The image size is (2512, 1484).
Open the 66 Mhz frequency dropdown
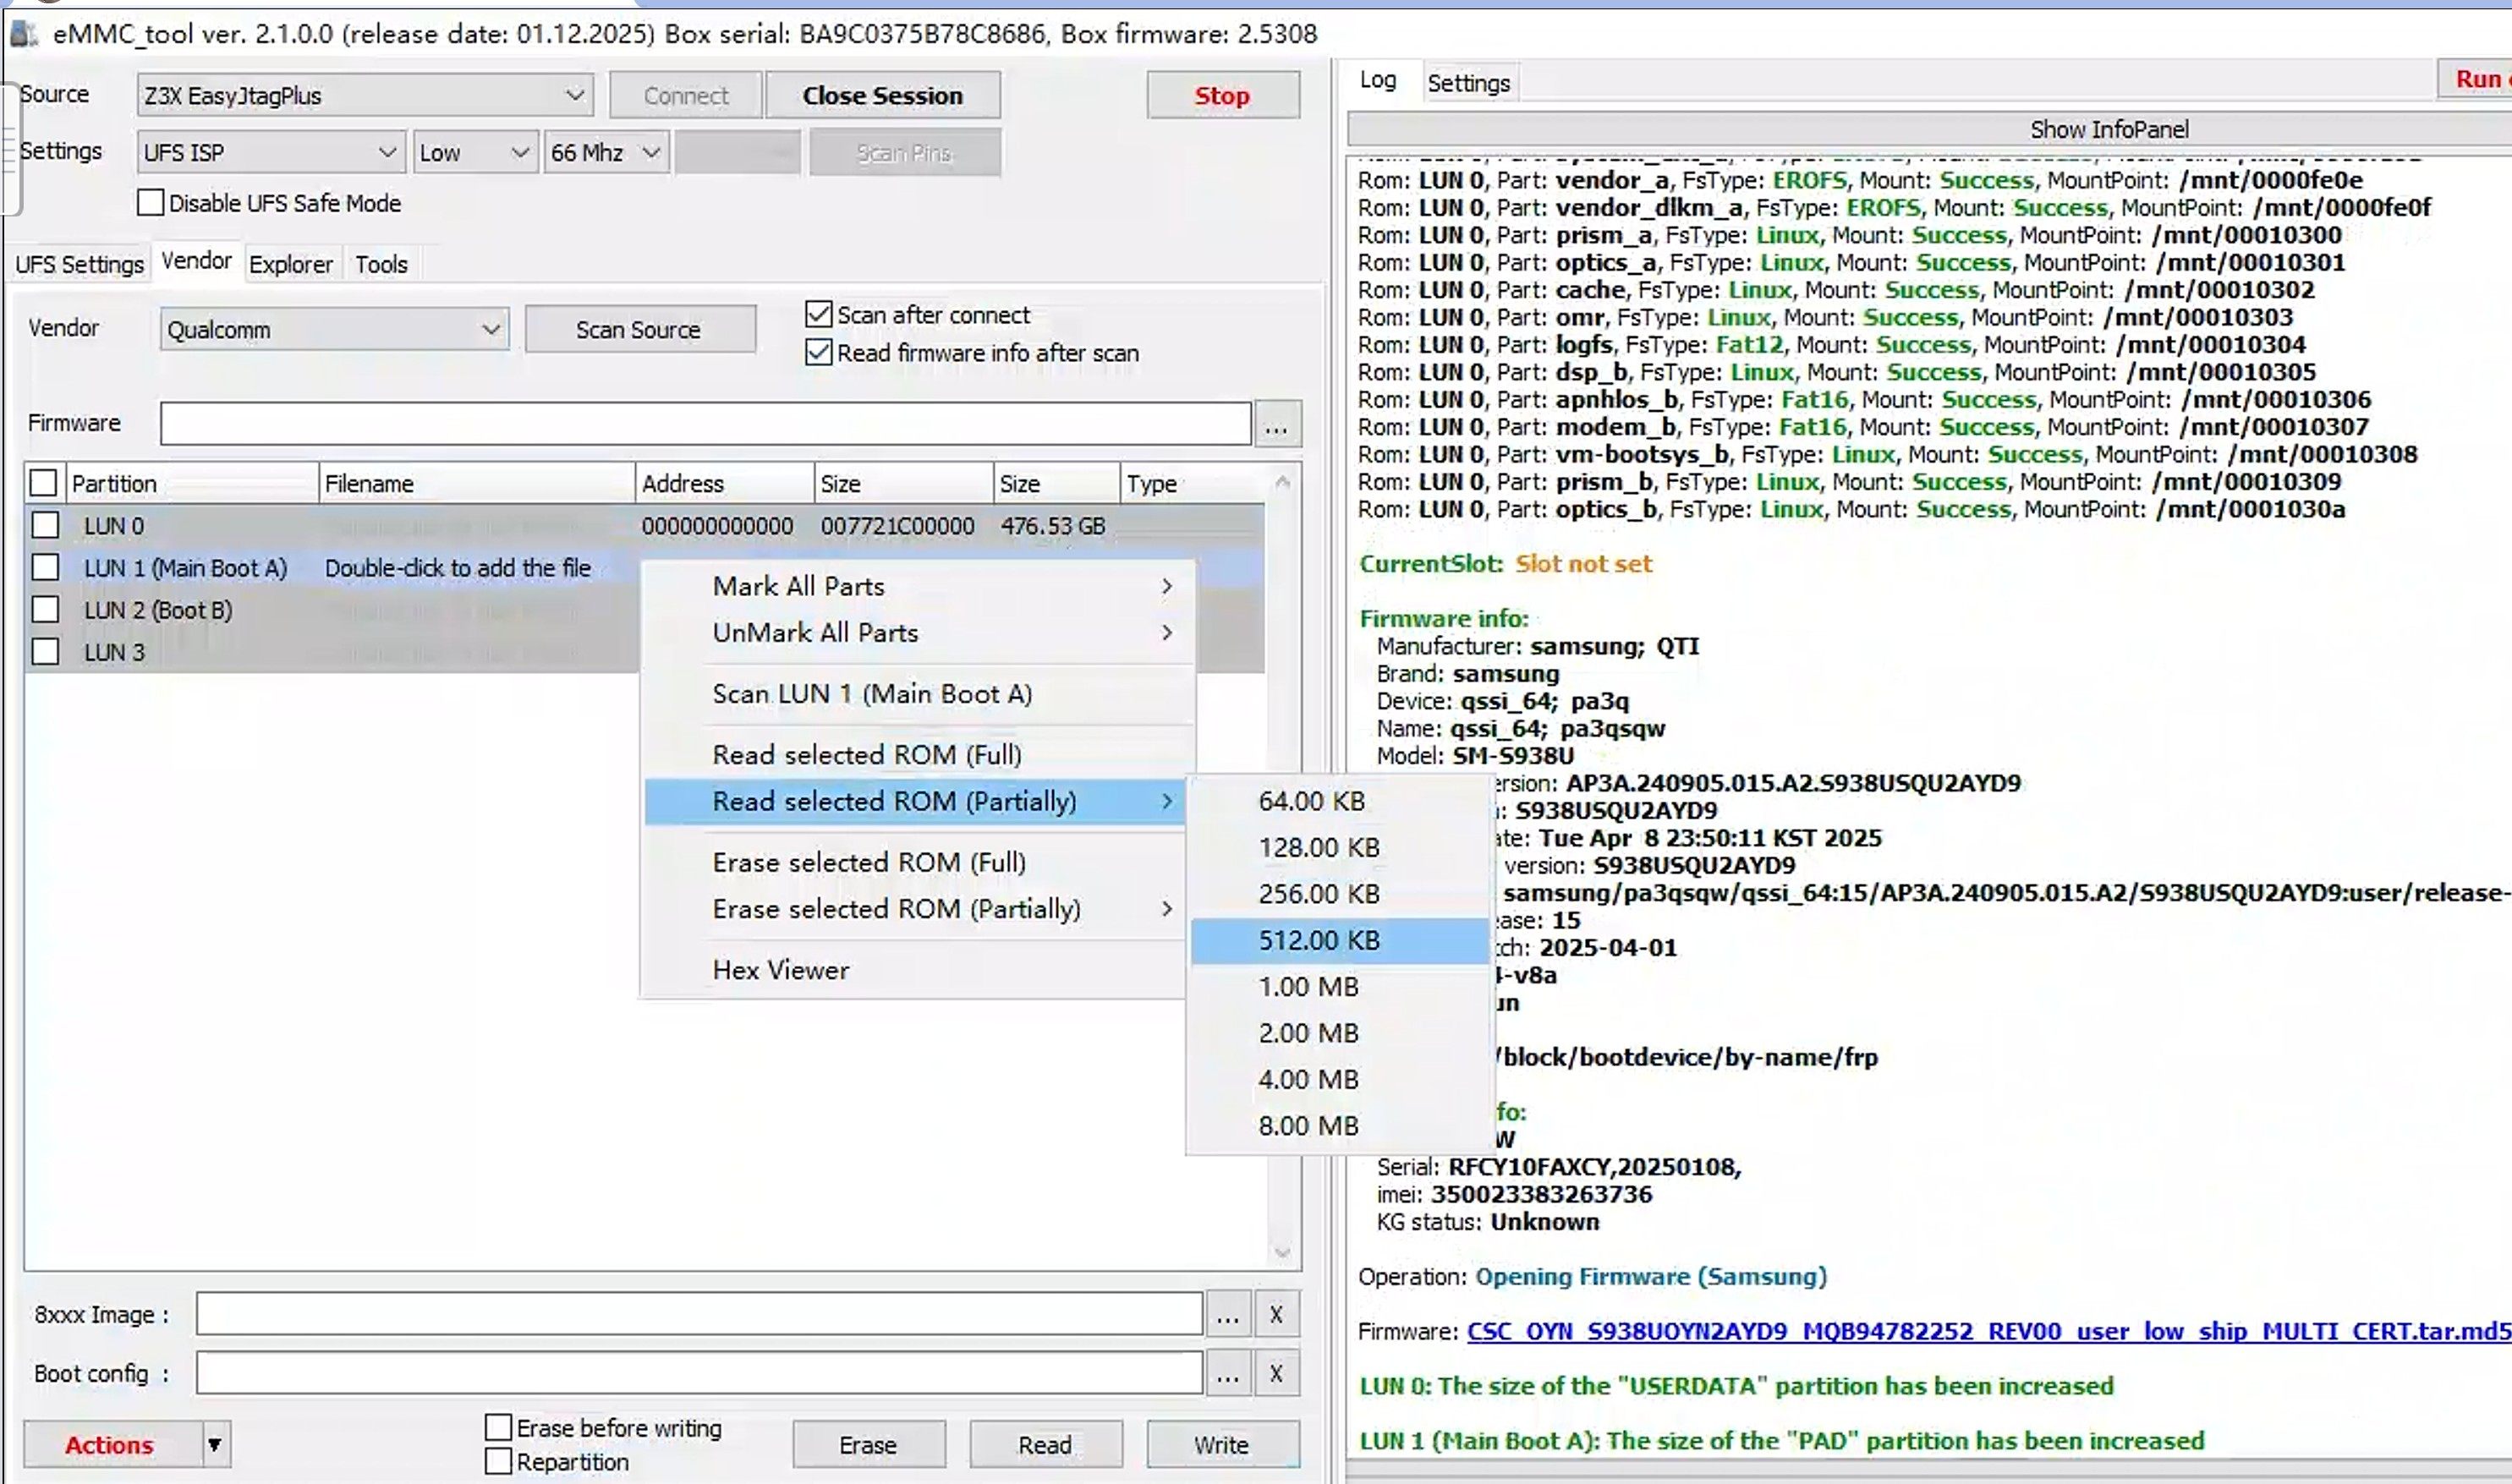pyautogui.click(x=651, y=153)
